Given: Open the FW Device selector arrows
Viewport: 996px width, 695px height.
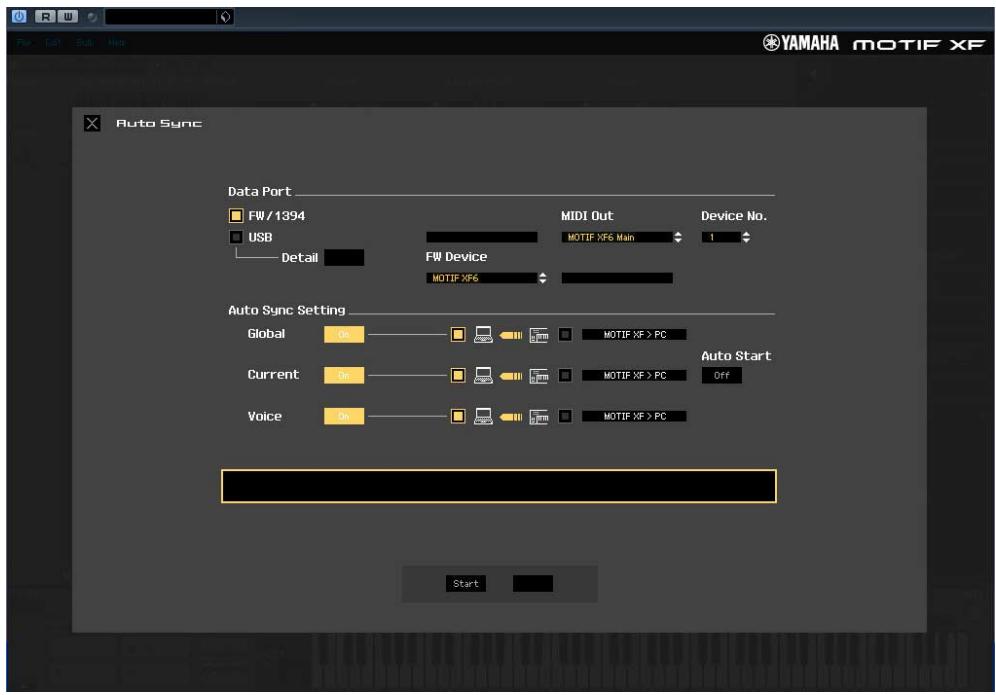Looking at the screenshot, I should 542,278.
